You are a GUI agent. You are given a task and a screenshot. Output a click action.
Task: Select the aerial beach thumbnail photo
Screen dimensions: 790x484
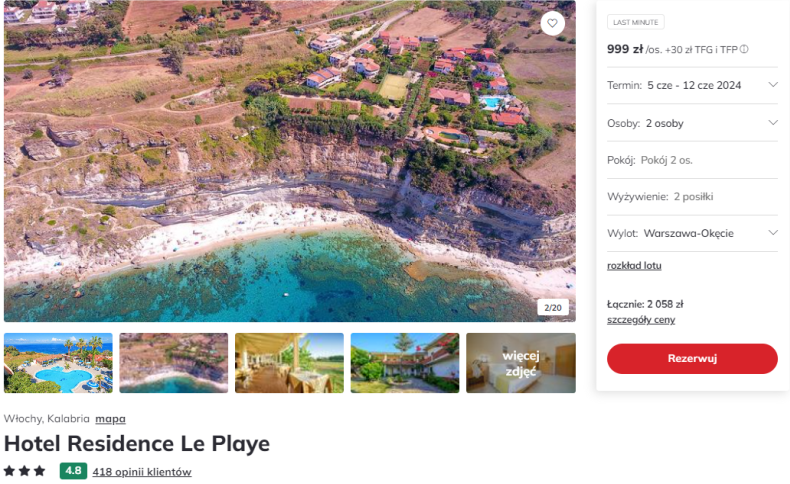coord(174,363)
